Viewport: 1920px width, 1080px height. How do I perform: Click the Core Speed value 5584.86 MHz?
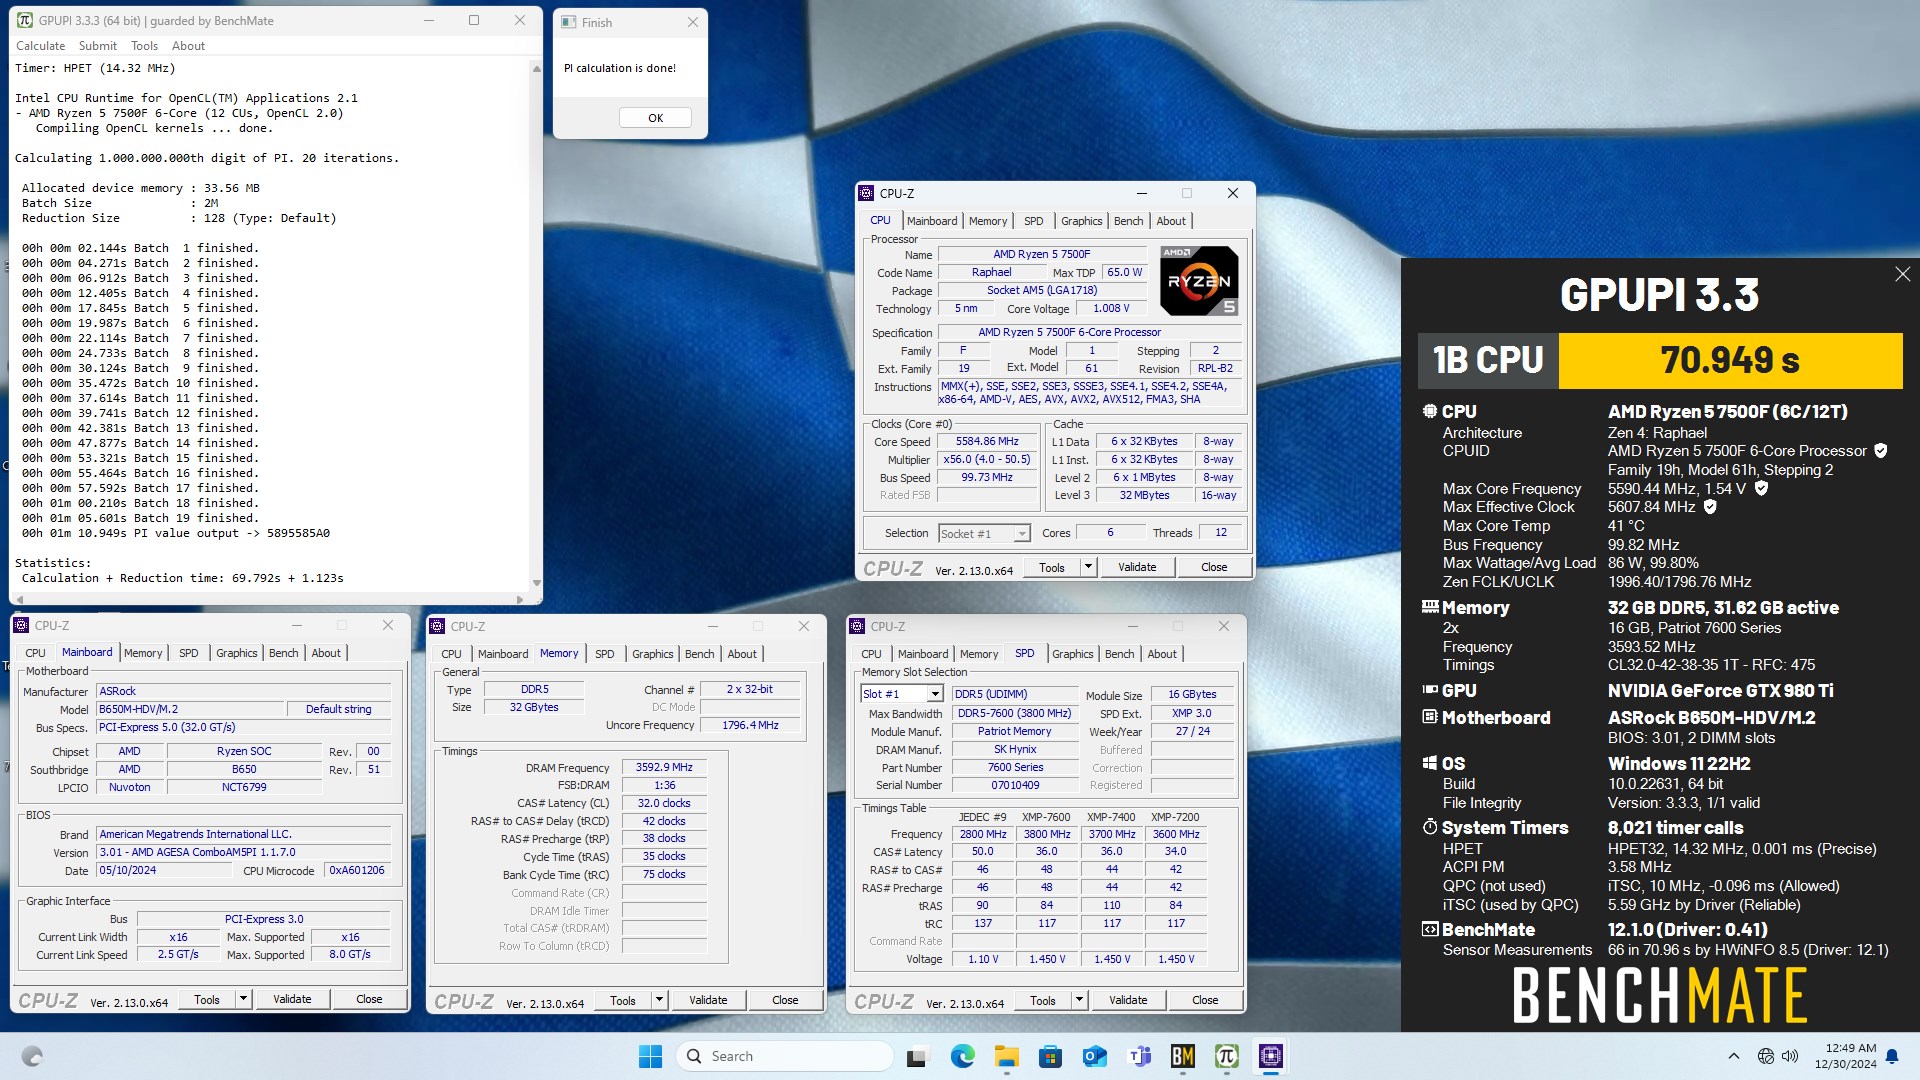pyautogui.click(x=987, y=441)
